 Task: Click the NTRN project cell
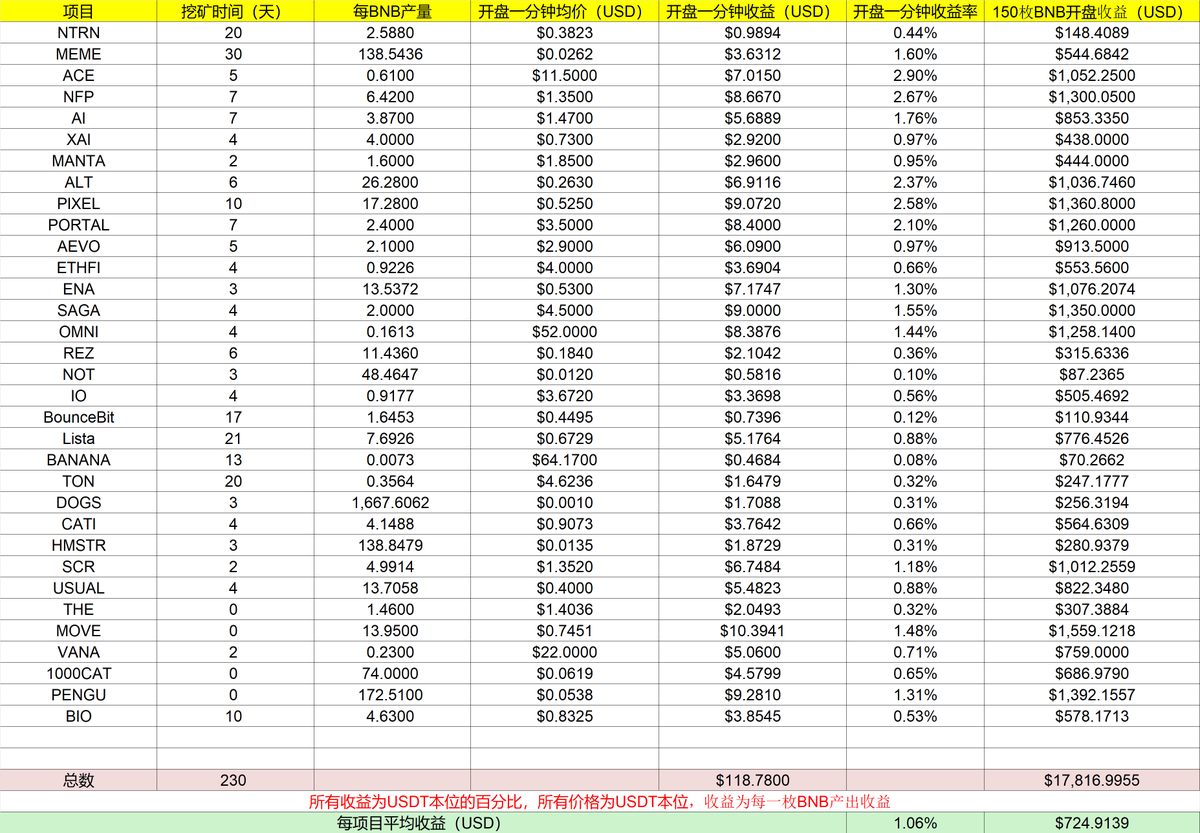coord(78,33)
